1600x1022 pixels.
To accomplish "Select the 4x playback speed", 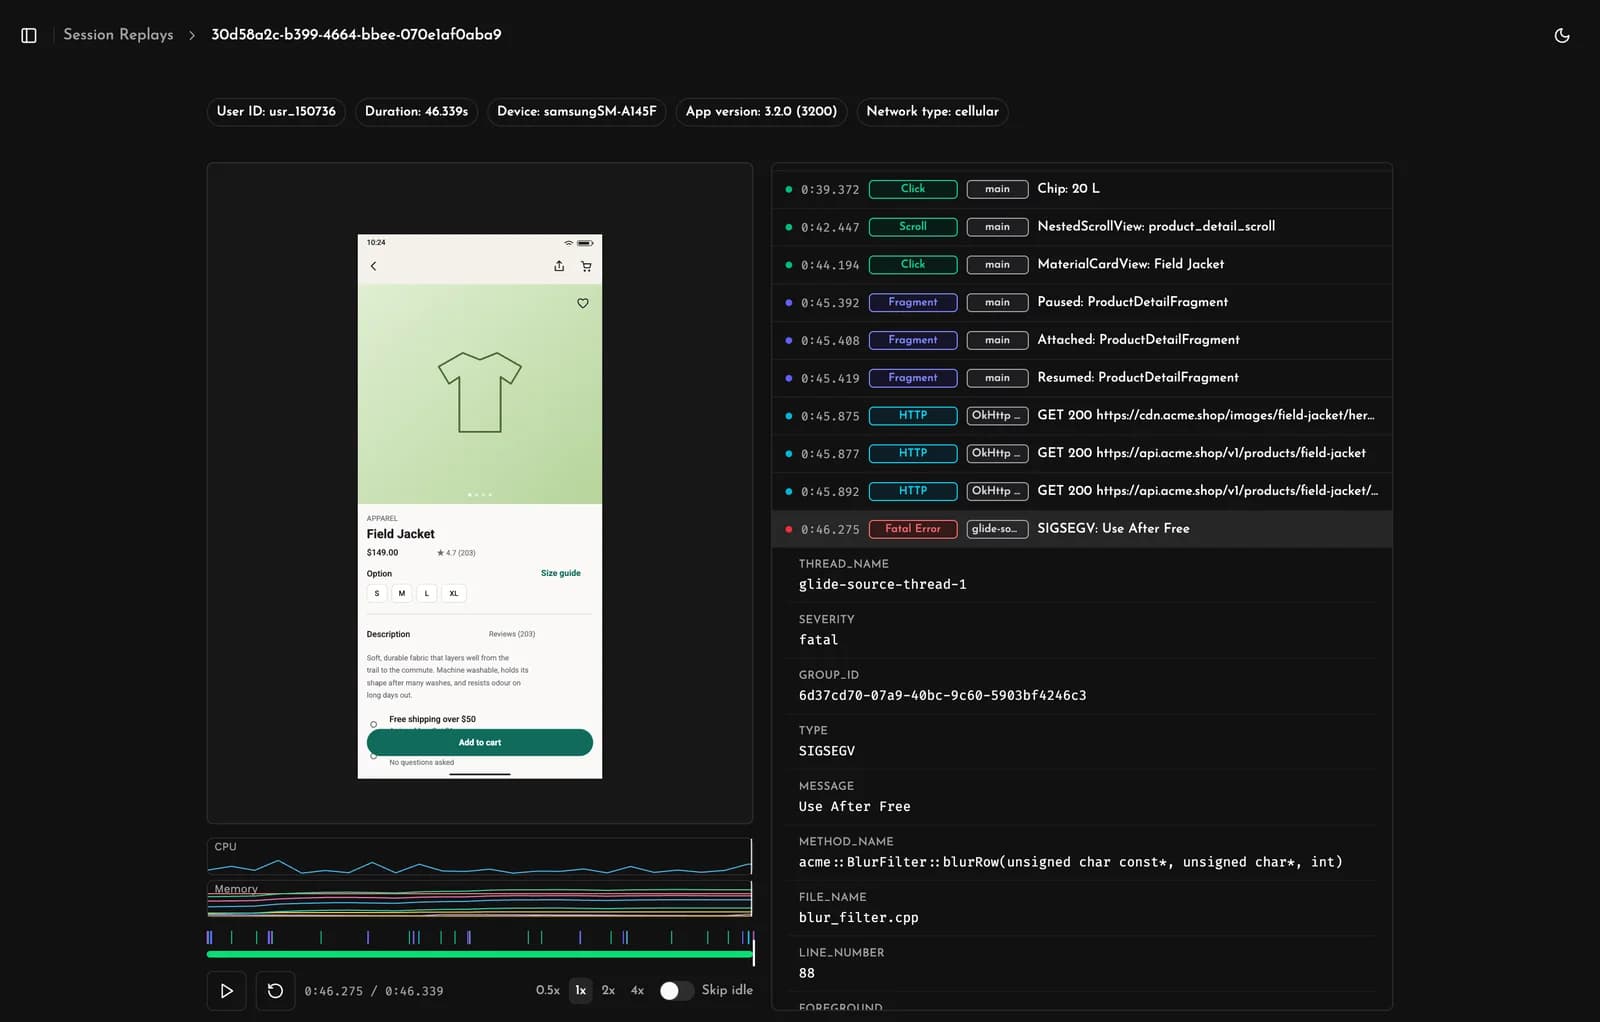I will click(x=637, y=990).
